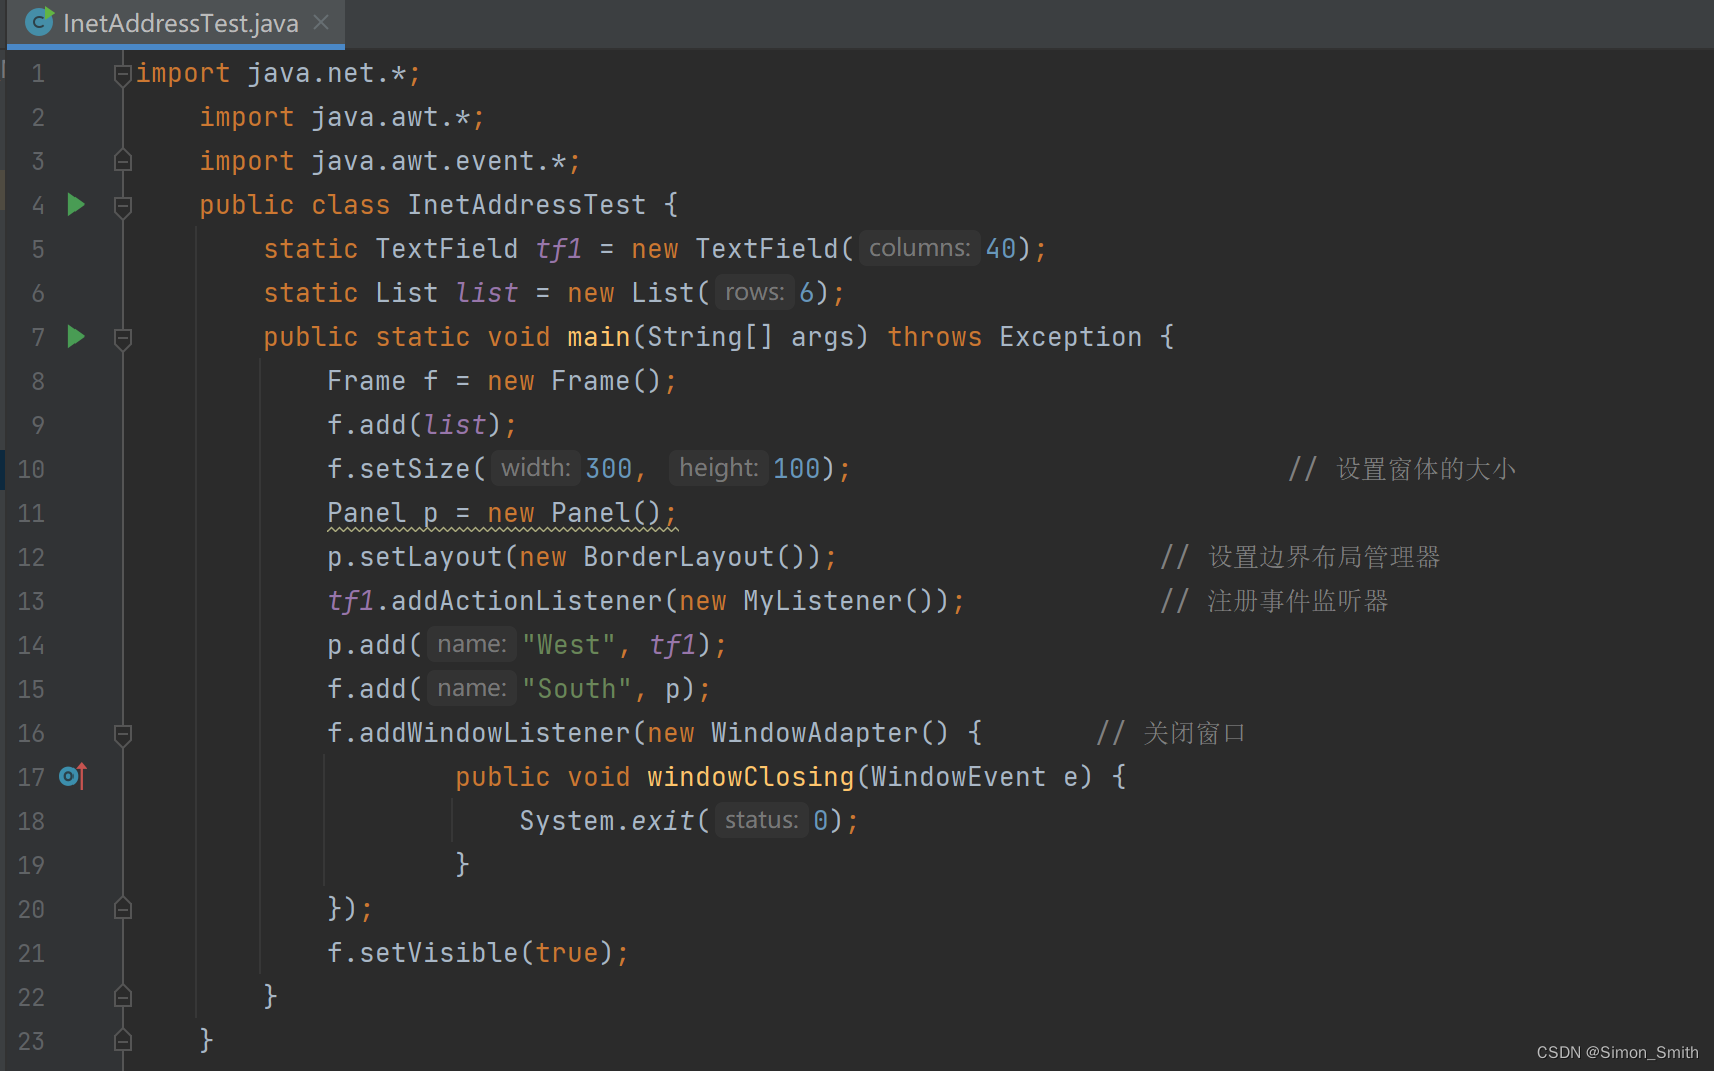Screen dimensions: 1714x1071
Task: Collapse the WindowAdapter anonymous class fold arrow
Action: [122, 733]
